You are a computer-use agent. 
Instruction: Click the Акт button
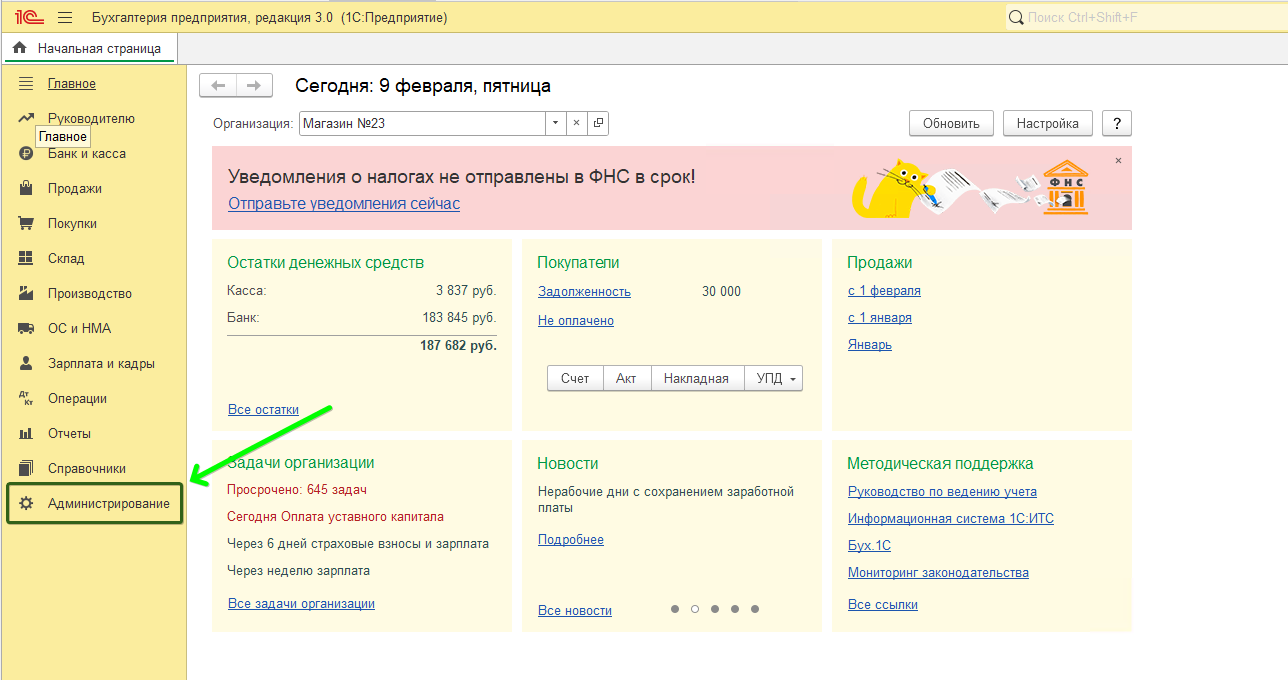(626, 379)
